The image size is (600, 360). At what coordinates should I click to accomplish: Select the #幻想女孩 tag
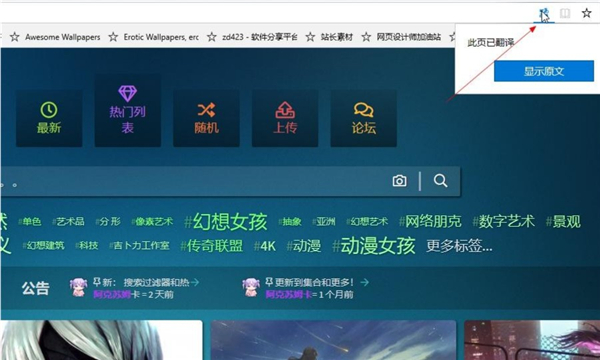[225, 222]
